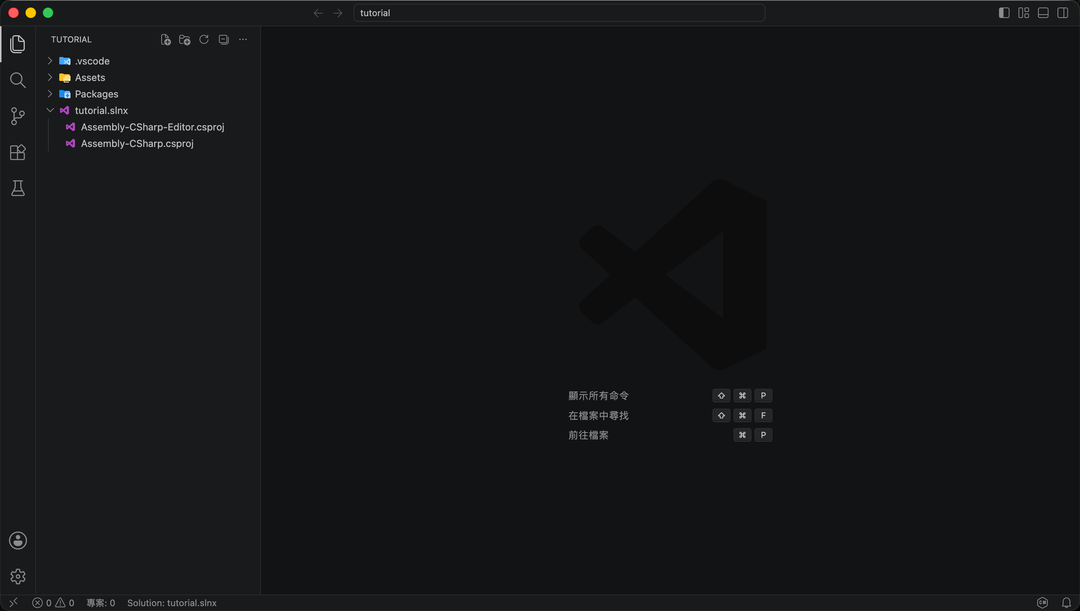This screenshot has height=611, width=1080.
Task: Expand the Assets folder chevron
Action: point(50,78)
